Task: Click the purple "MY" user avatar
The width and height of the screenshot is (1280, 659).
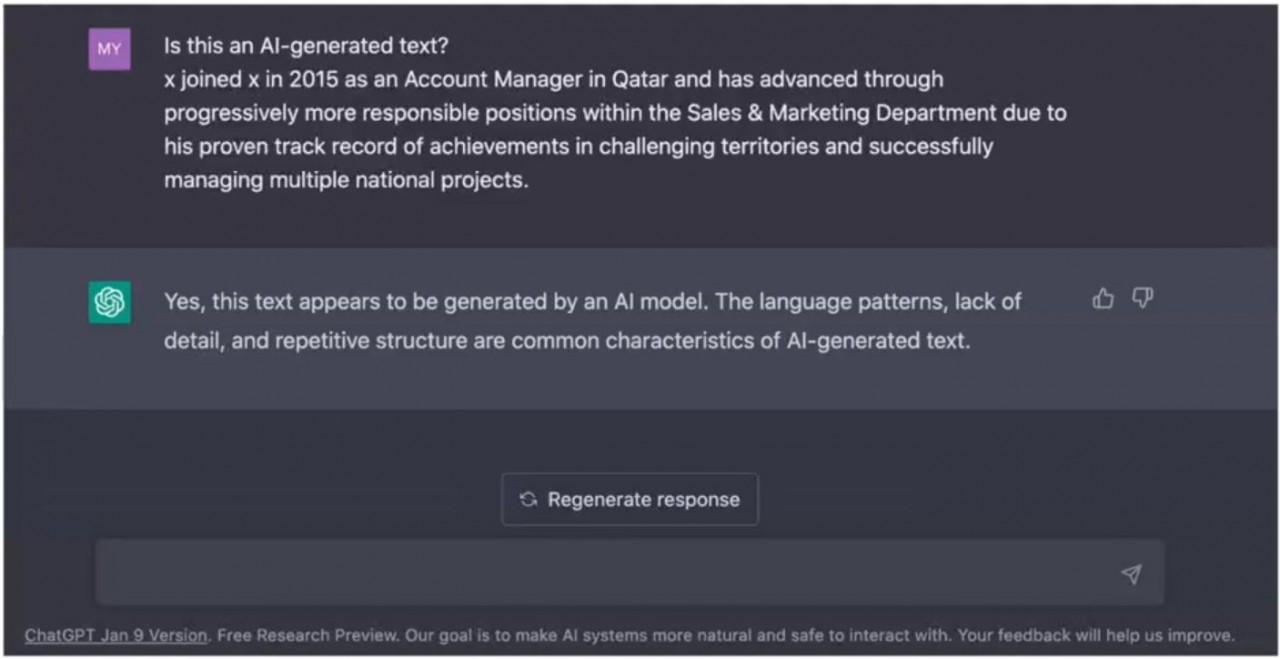Action: (x=109, y=49)
